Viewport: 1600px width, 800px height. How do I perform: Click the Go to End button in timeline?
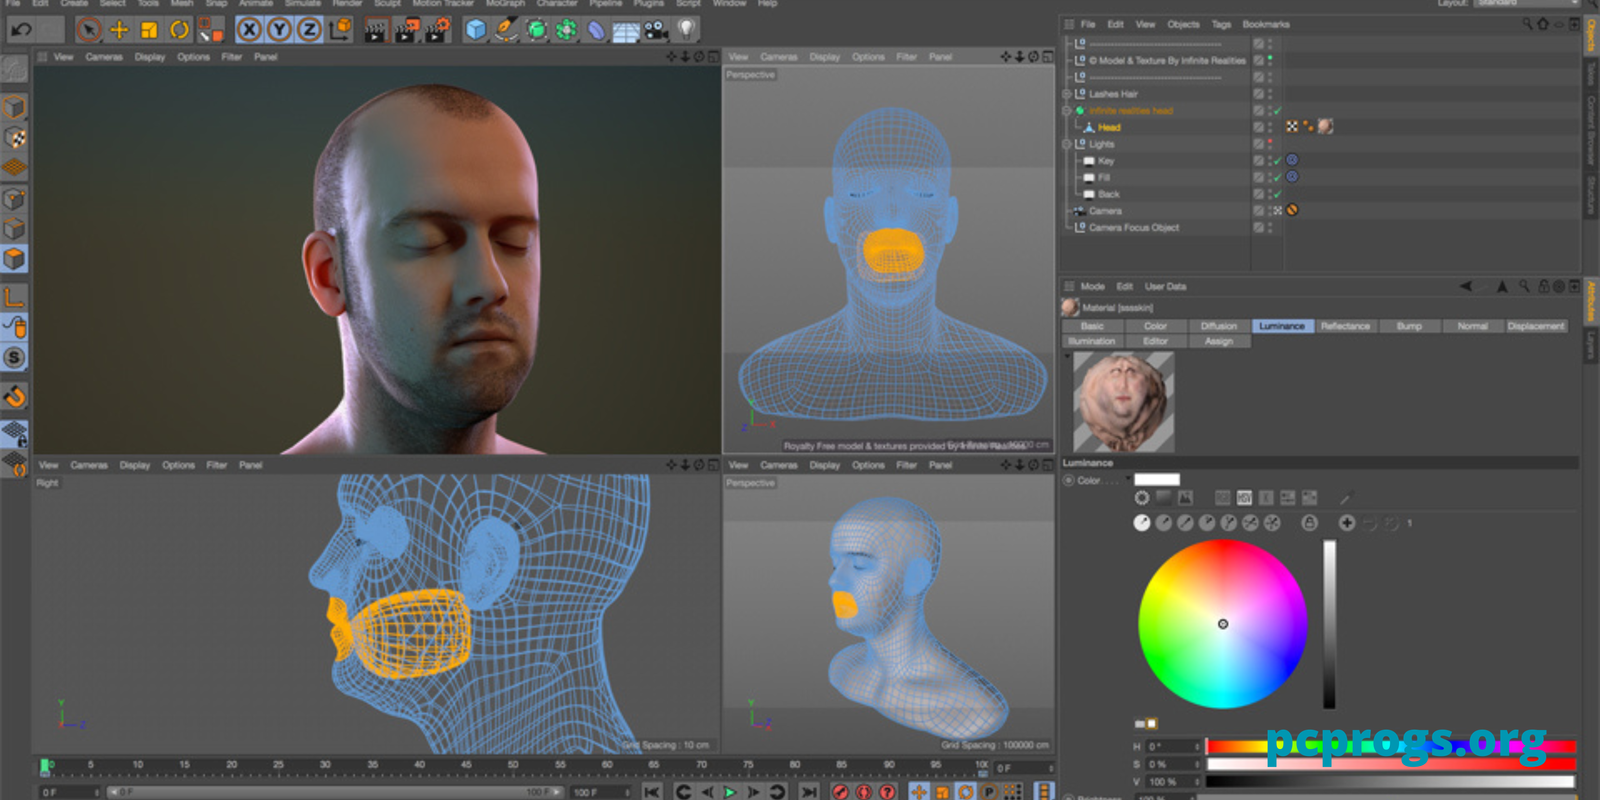[x=809, y=792]
